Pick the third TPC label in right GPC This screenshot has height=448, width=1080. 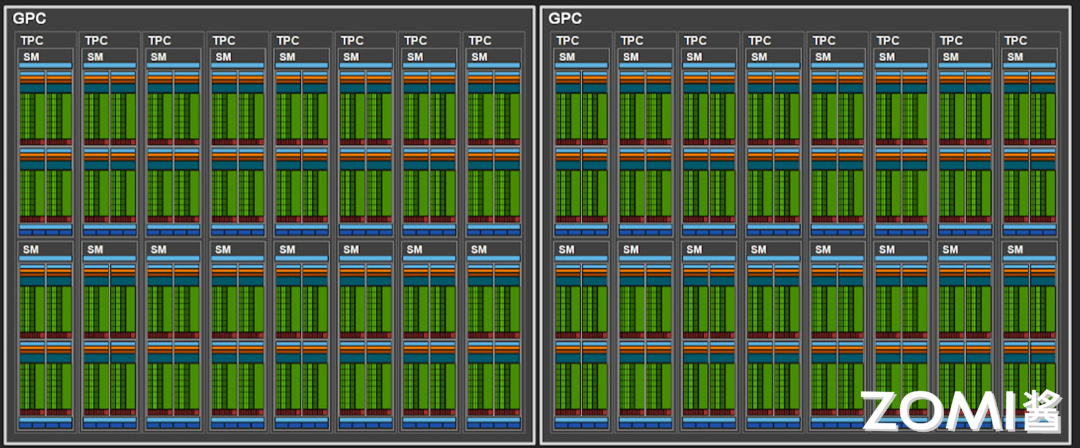pyautogui.click(x=696, y=41)
